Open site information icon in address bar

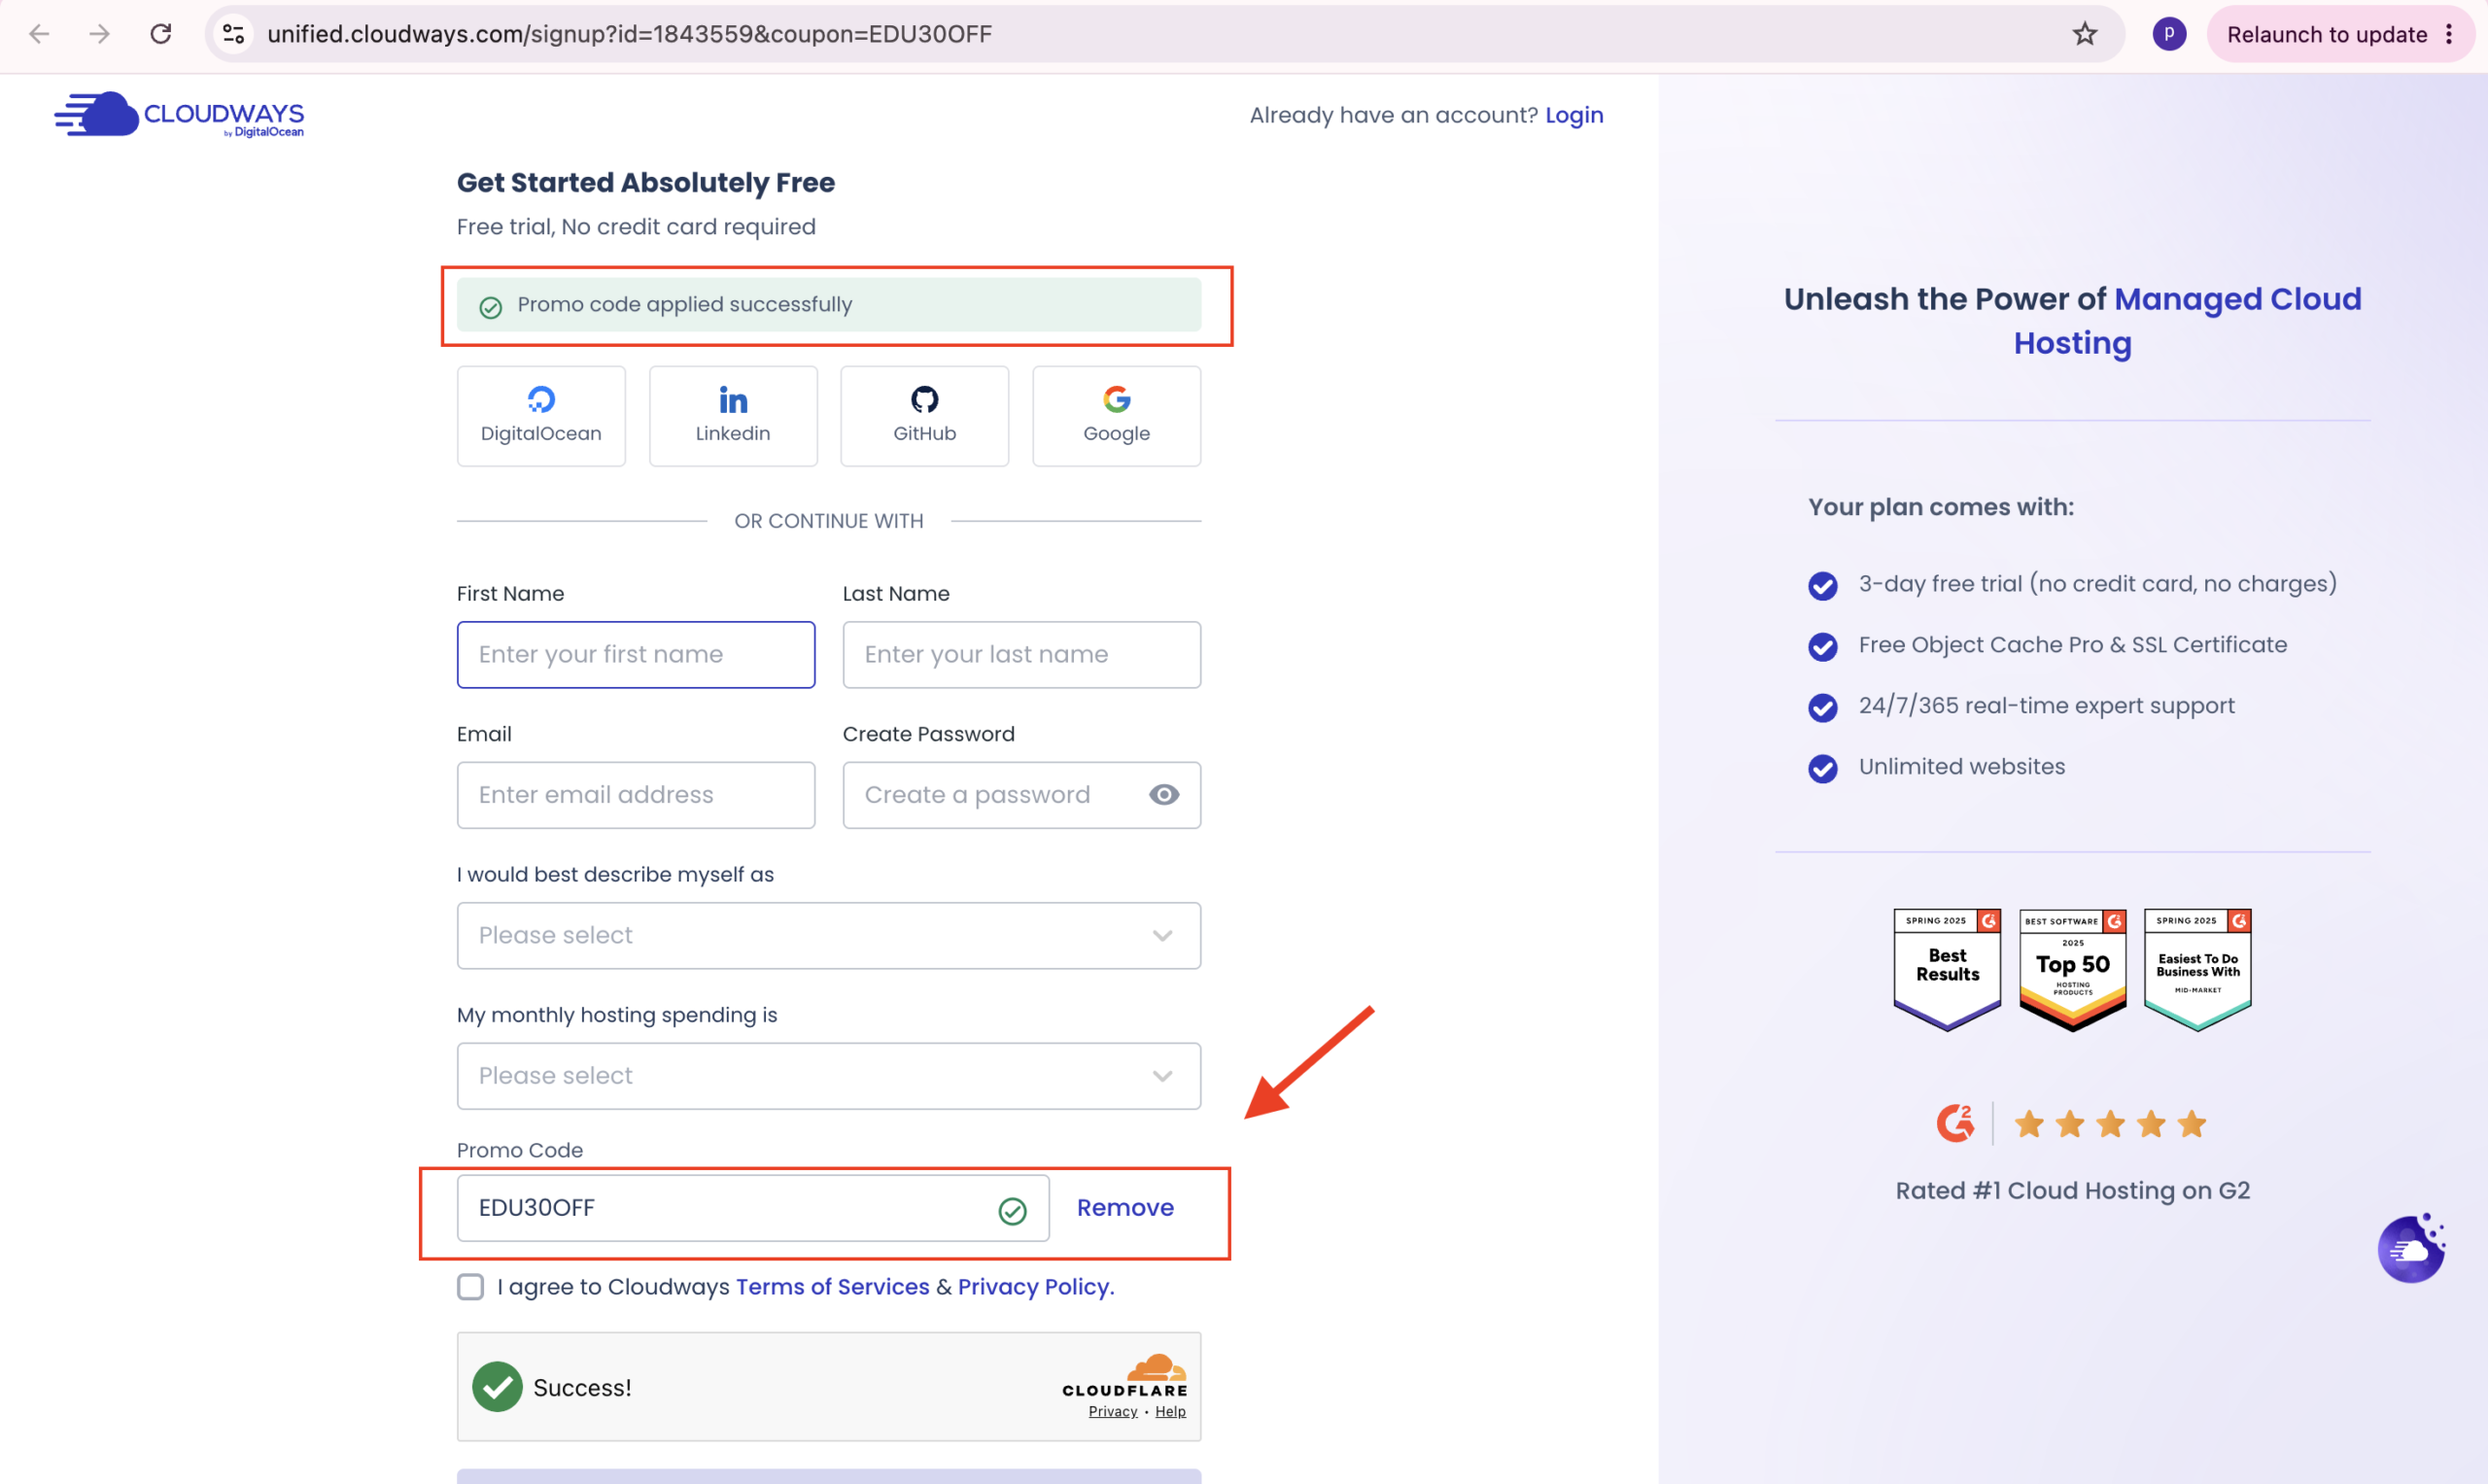coord(234,34)
